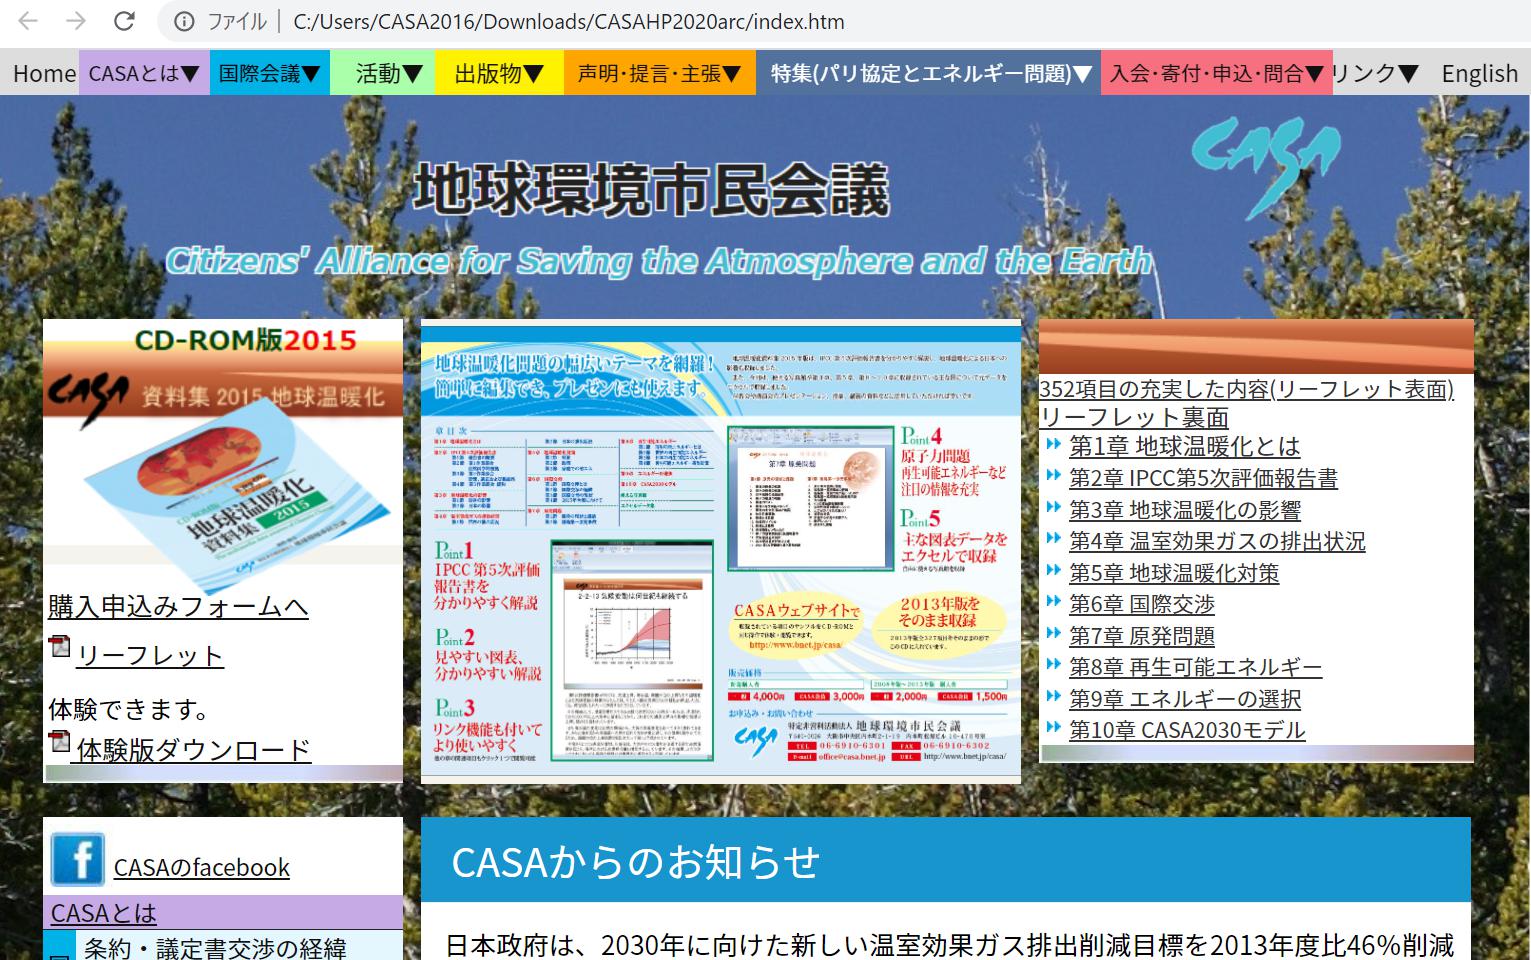Click the arrow icon beside 第2章 IPCC第5次評価報告書
The image size is (1531, 960).
tap(1052, 475)
